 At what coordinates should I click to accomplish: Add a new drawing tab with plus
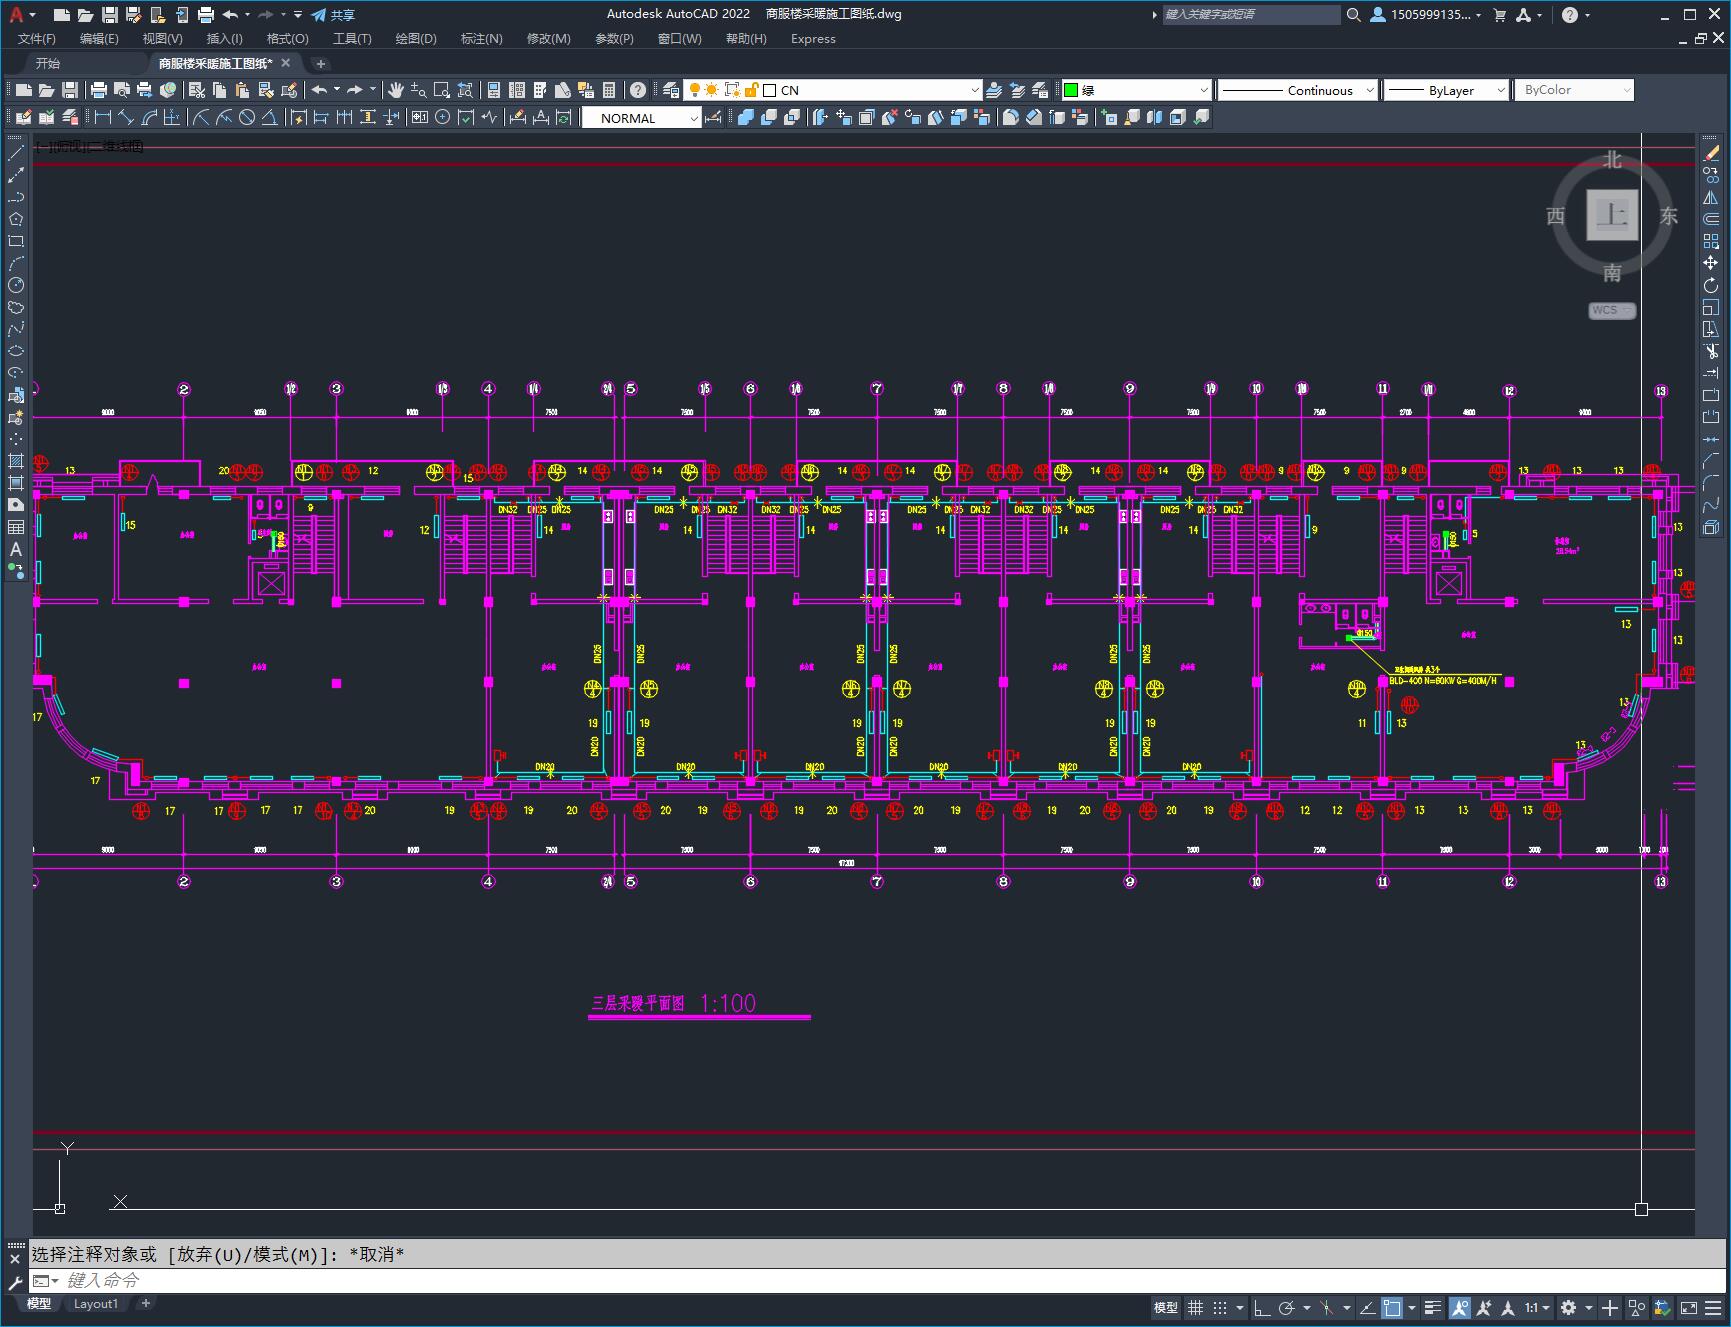320,63
